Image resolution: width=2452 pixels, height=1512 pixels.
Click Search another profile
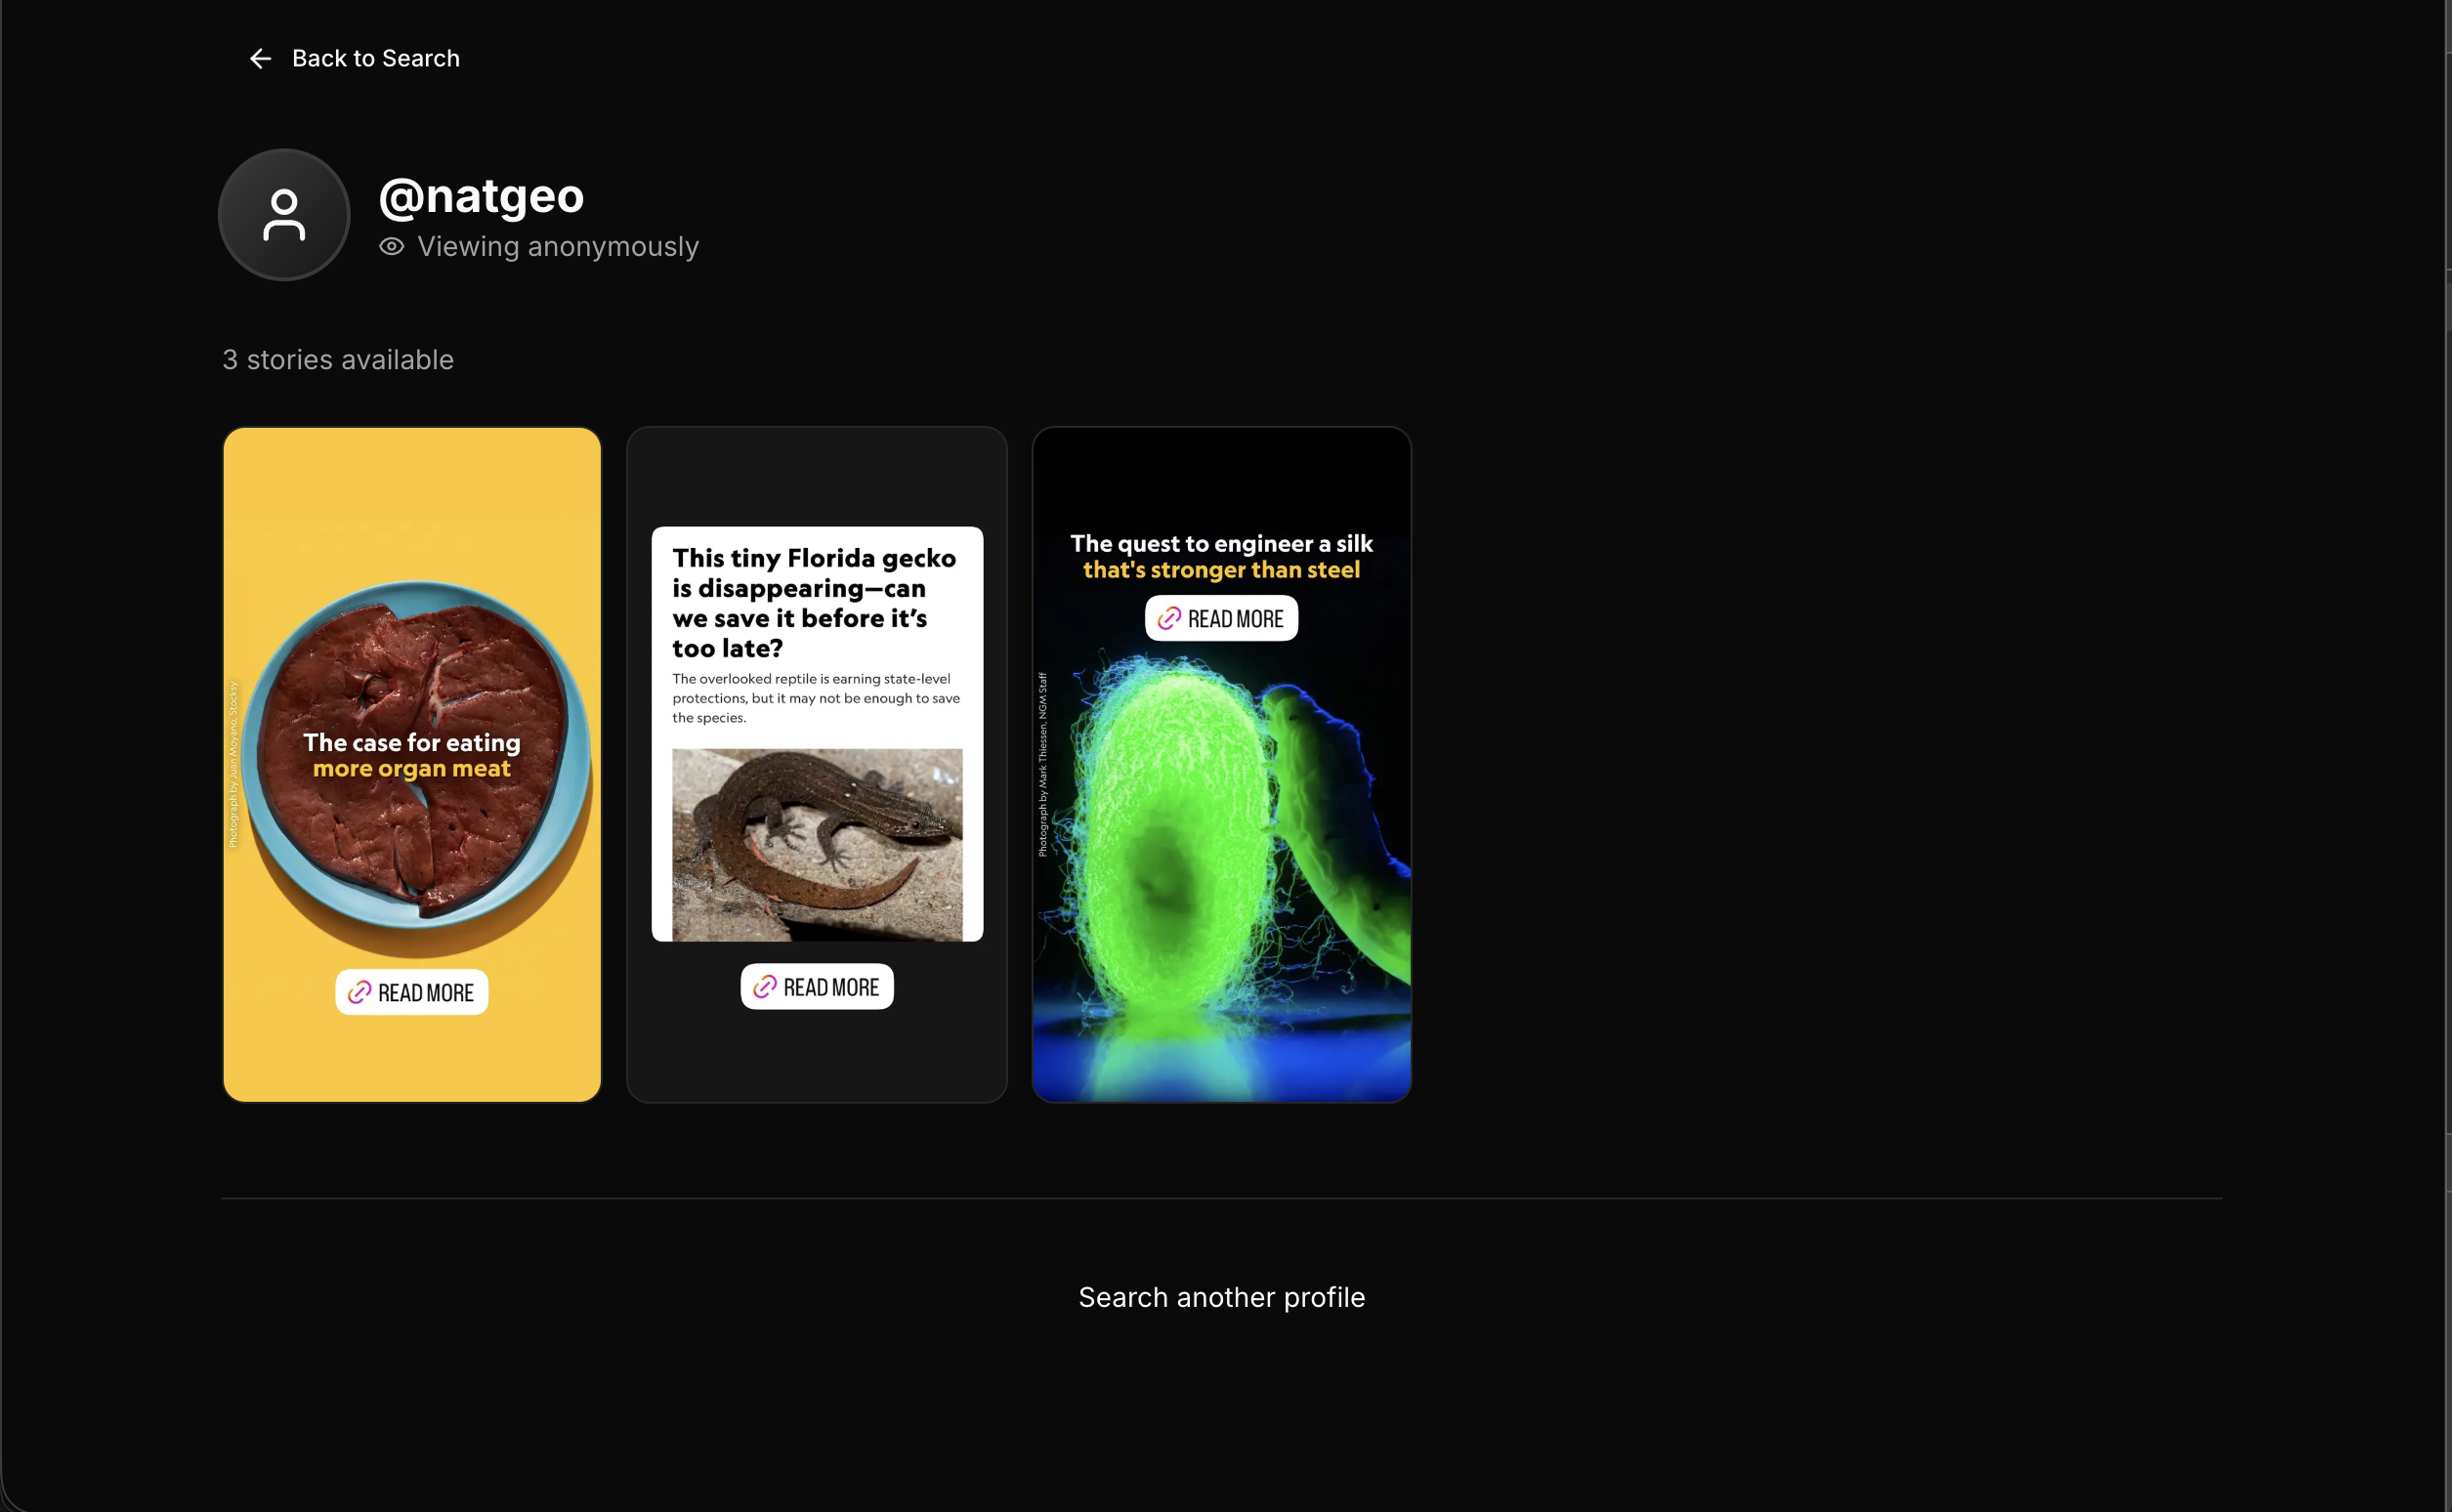click(1222, 1298)
